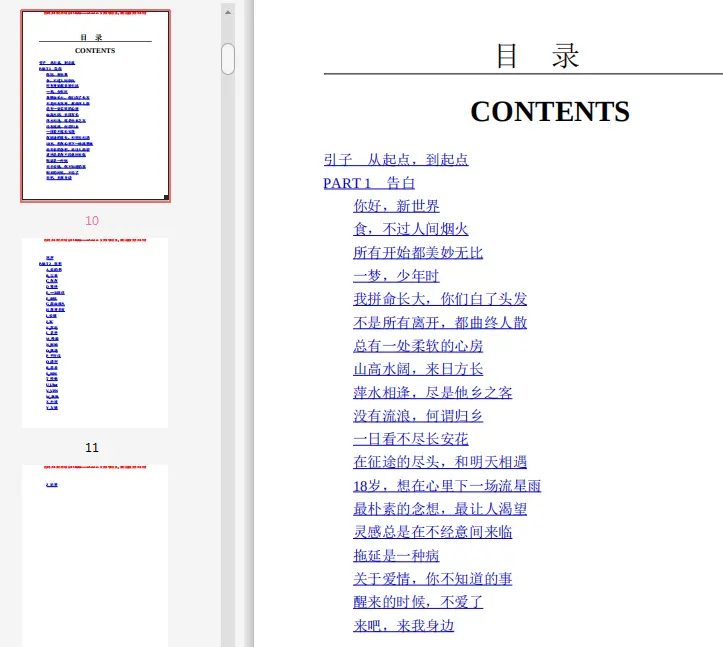Select the page 12 thumbnail at bottom
Viewport: 723px width, 647px height.
click(95, 555)
